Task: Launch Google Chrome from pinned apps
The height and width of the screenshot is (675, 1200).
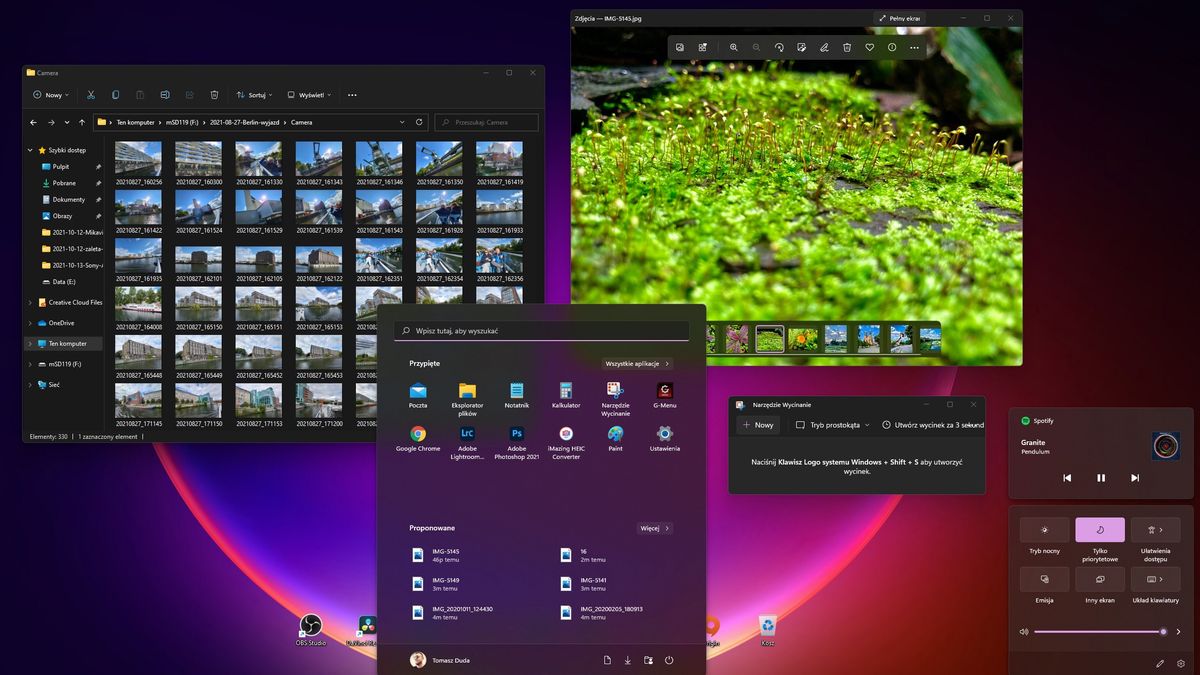Action: [418, 438]
